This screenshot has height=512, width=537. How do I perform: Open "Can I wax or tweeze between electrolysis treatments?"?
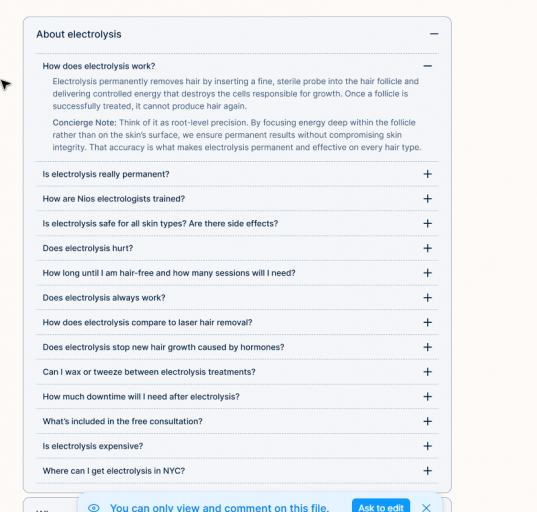[237, 372]
